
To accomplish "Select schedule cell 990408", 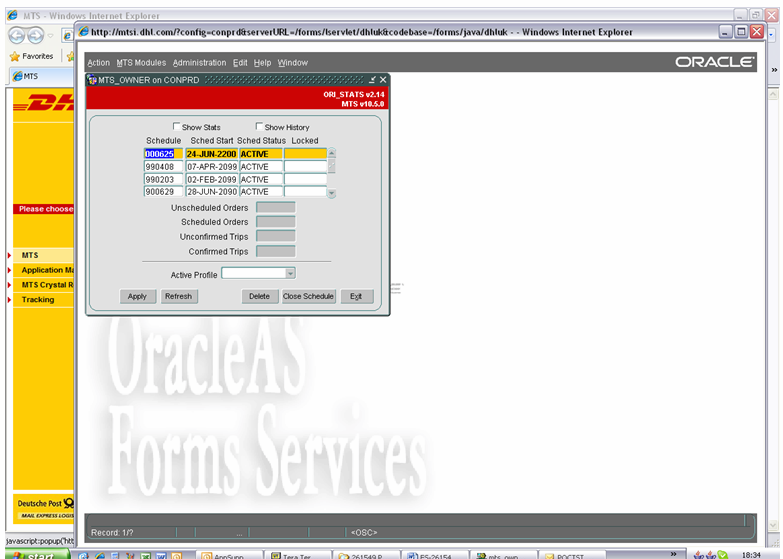I will pos(163,167).
